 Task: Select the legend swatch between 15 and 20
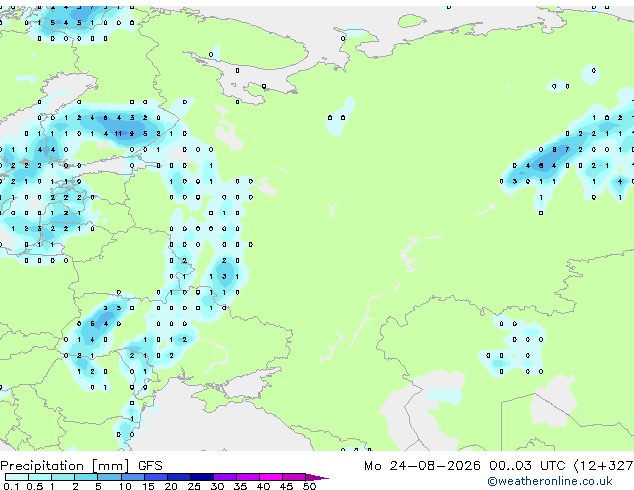[x=155, y=477]
